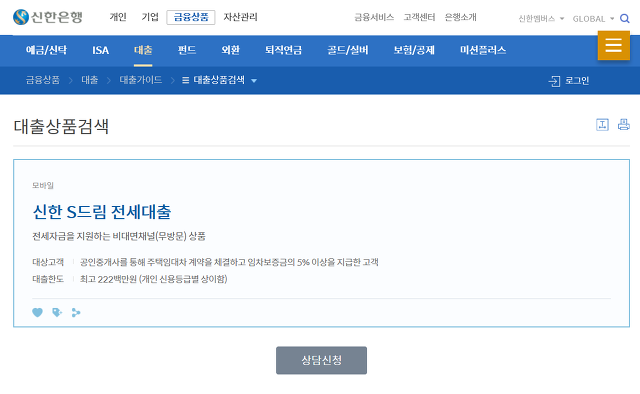Viewport: 640px width, 394px height.
Task: Click the text size adjustment icon
Action: [x=602, y=125]
